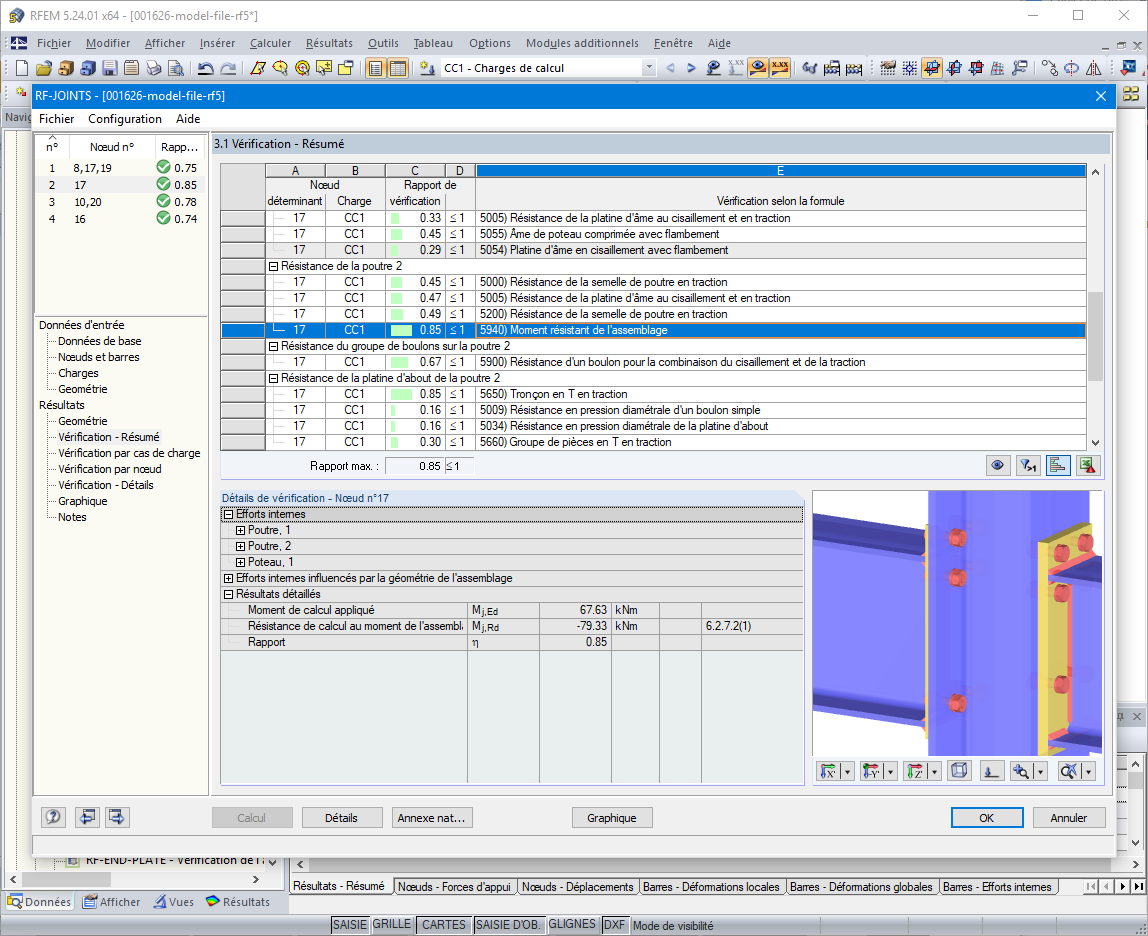Click the Graphique button
This screenshot has width=1148, height=936.
pos(612,818)
